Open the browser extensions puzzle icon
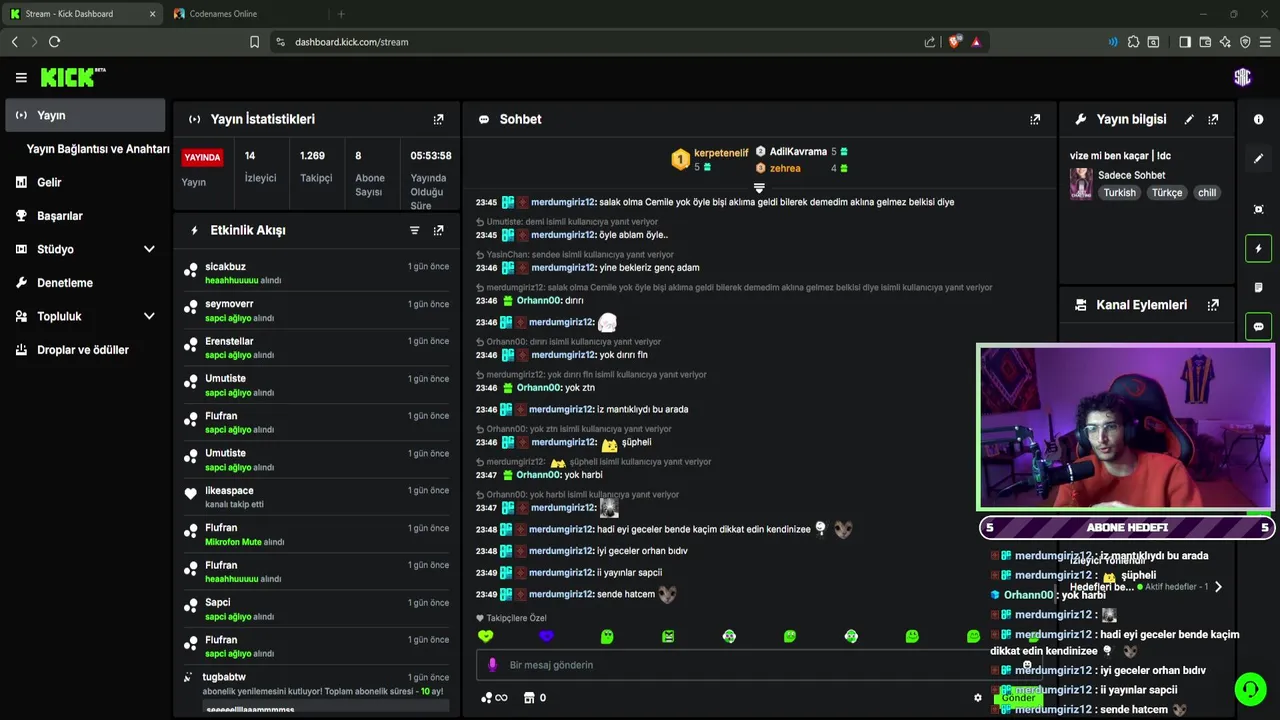Image resolution: width=1280 pixels, height=720 pixels. (x=1133, y=42)
